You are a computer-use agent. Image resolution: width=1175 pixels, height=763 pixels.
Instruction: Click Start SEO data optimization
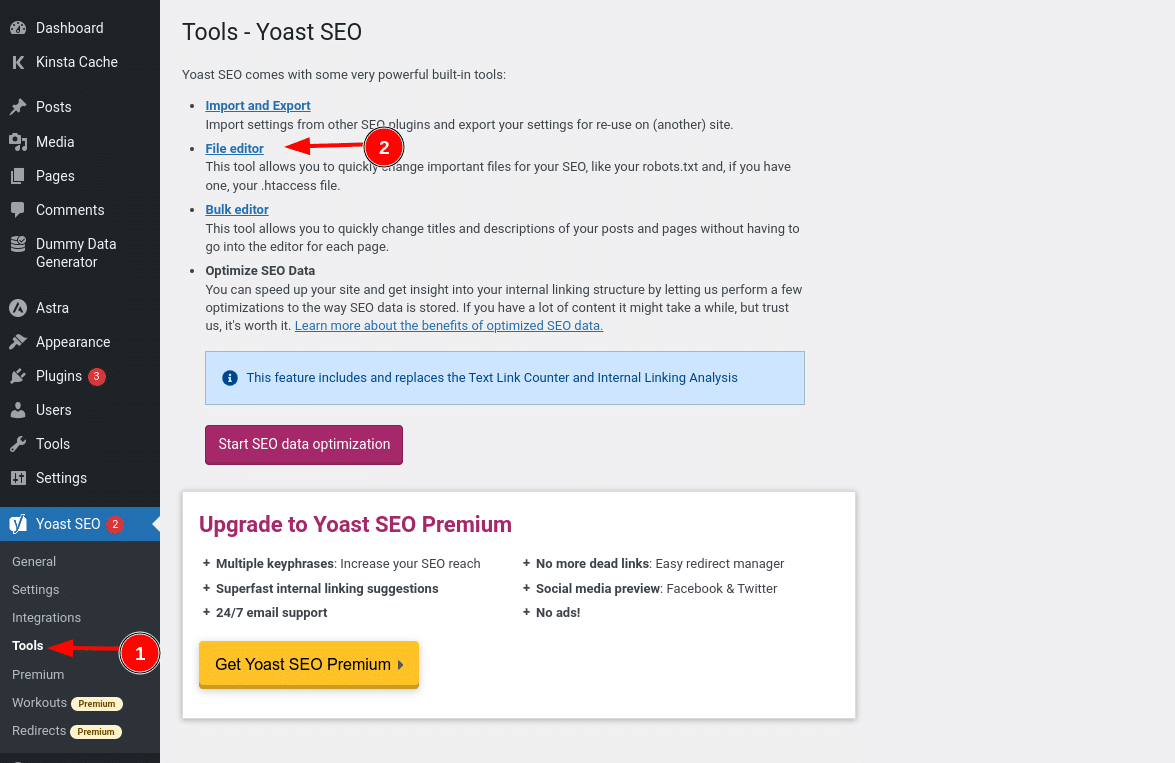303,444
